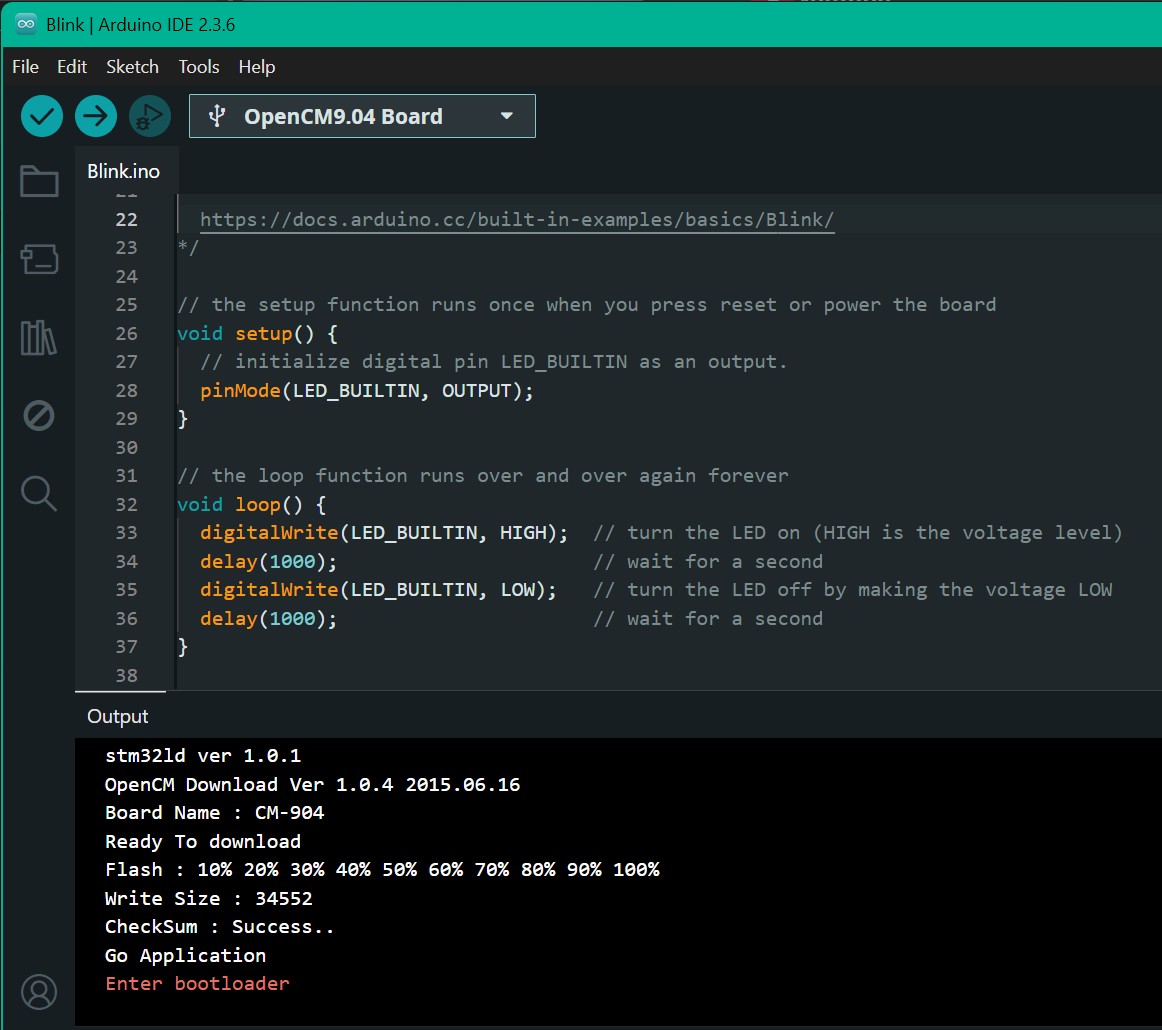Image resolution: width=1162 pixels, height=1030 pixels.
Task: Click the 'Write Size : 34552' output line
Action: pos(208,899)
